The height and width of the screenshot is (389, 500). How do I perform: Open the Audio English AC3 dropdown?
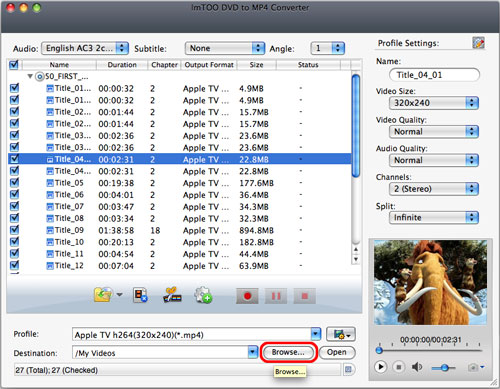click(x=85, y=48)
